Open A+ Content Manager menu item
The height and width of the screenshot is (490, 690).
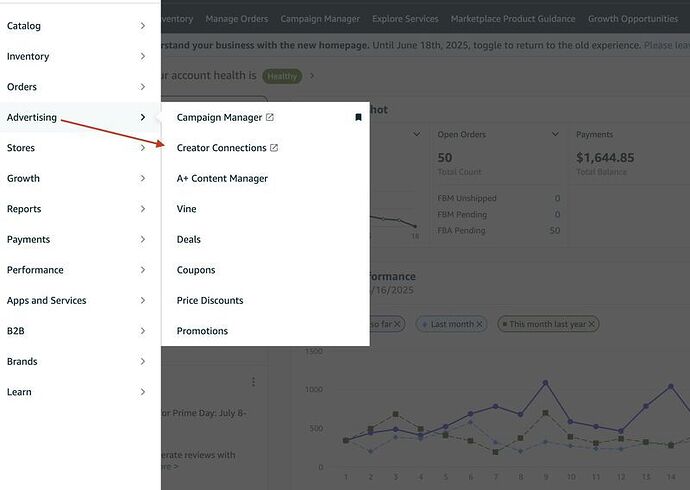pos(222,178)
